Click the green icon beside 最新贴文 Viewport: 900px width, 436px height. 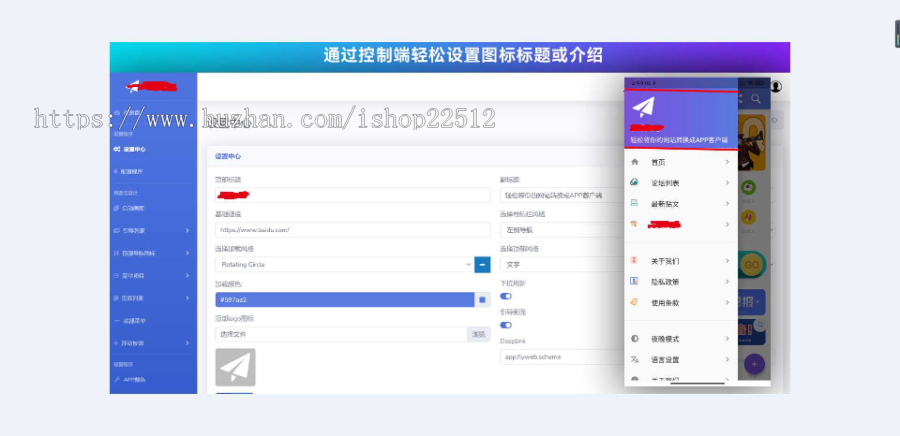click(634, 203)
